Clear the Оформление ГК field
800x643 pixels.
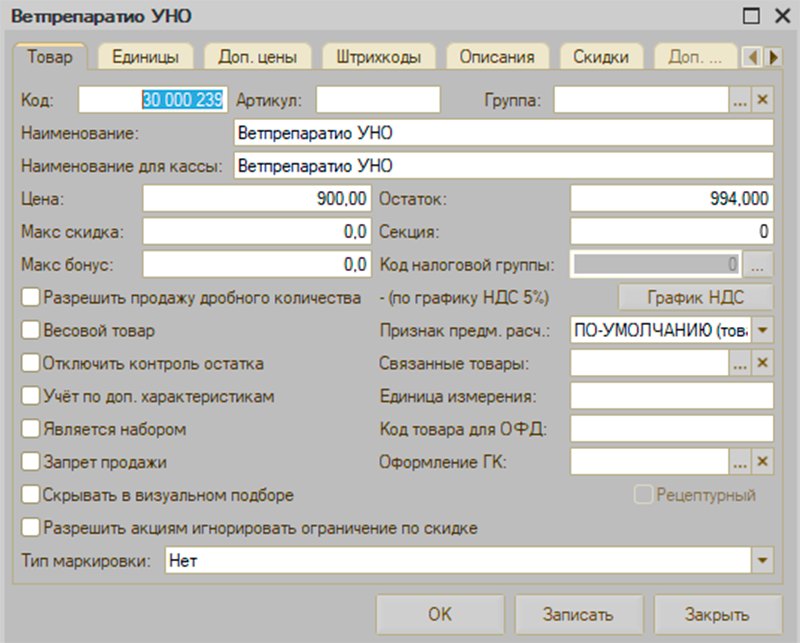coord(762,462)
